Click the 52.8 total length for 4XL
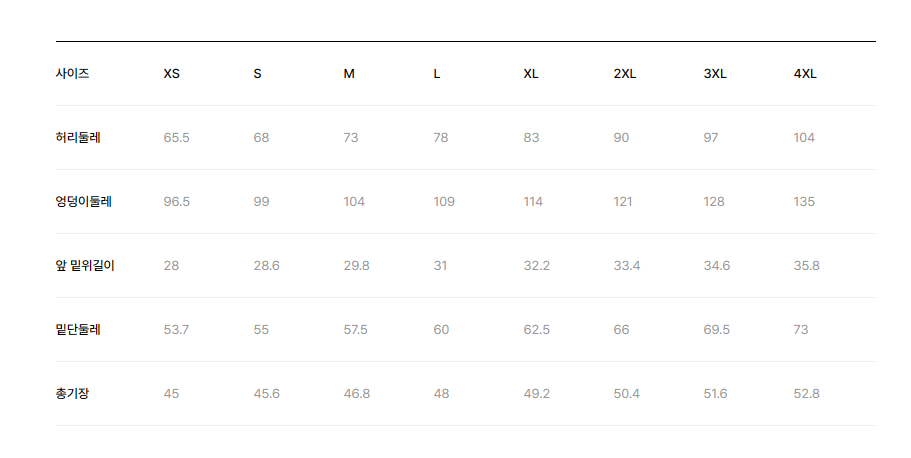911x458 pixels. point(806,393)
